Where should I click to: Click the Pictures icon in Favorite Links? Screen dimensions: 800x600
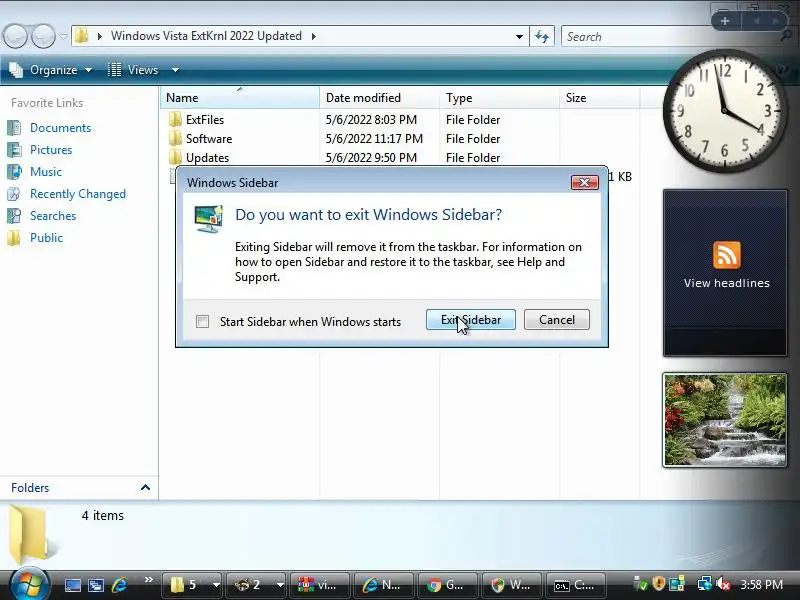click(x=14, y=149)
